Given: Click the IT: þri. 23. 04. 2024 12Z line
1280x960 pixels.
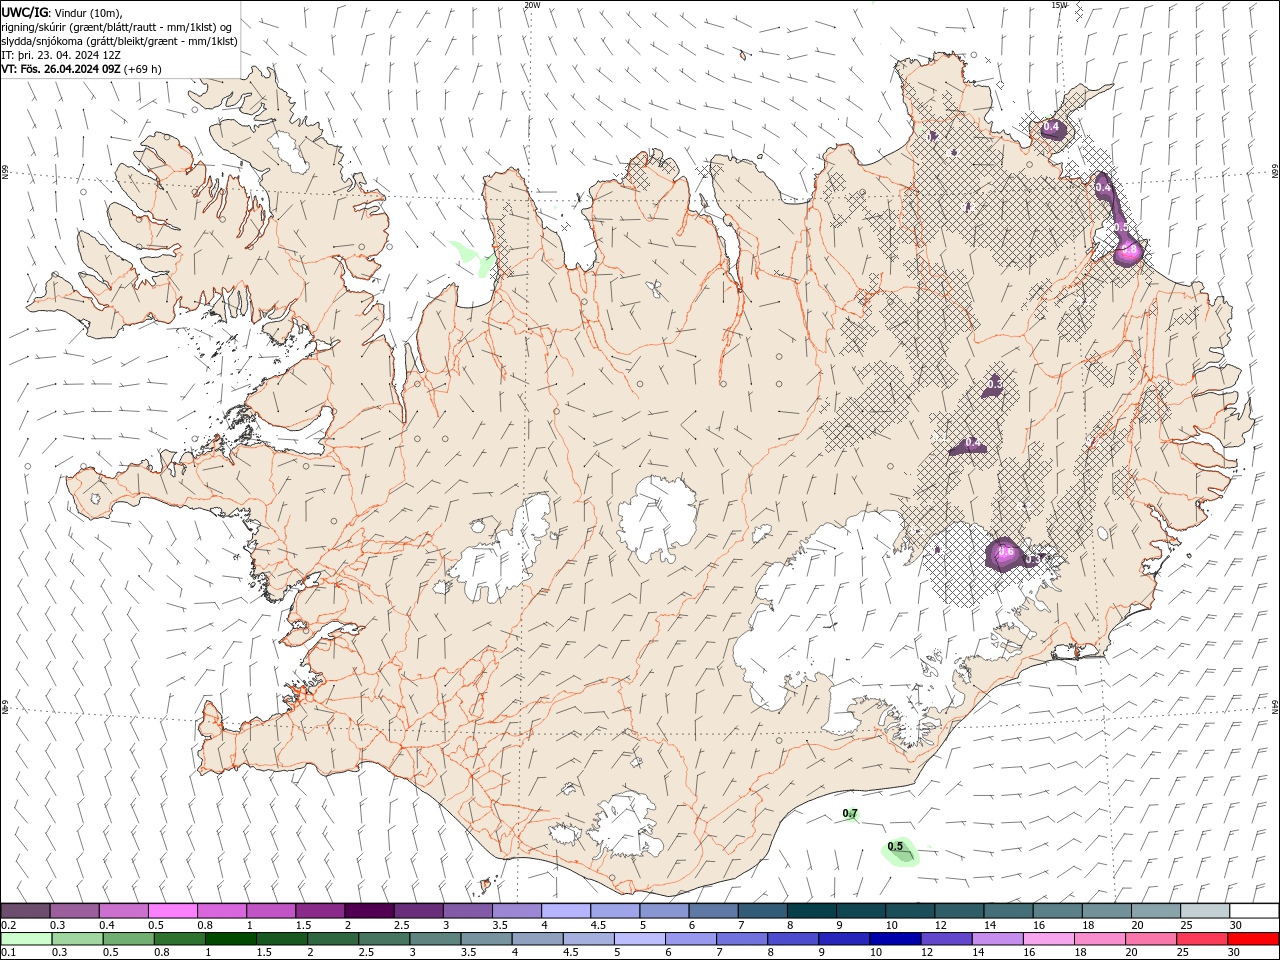Looking at the screenshot, I should [61, 55].
